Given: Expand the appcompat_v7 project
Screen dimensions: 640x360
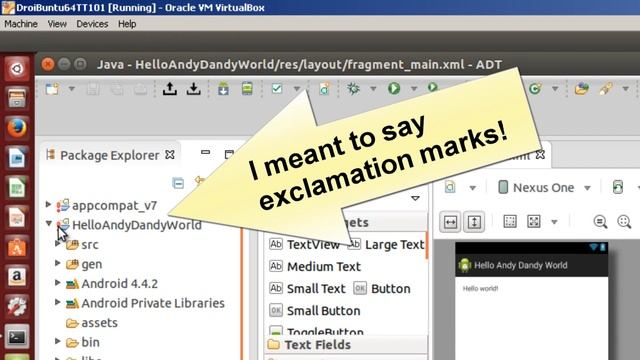Looking at the screenshot, I should tap(49, 204).
